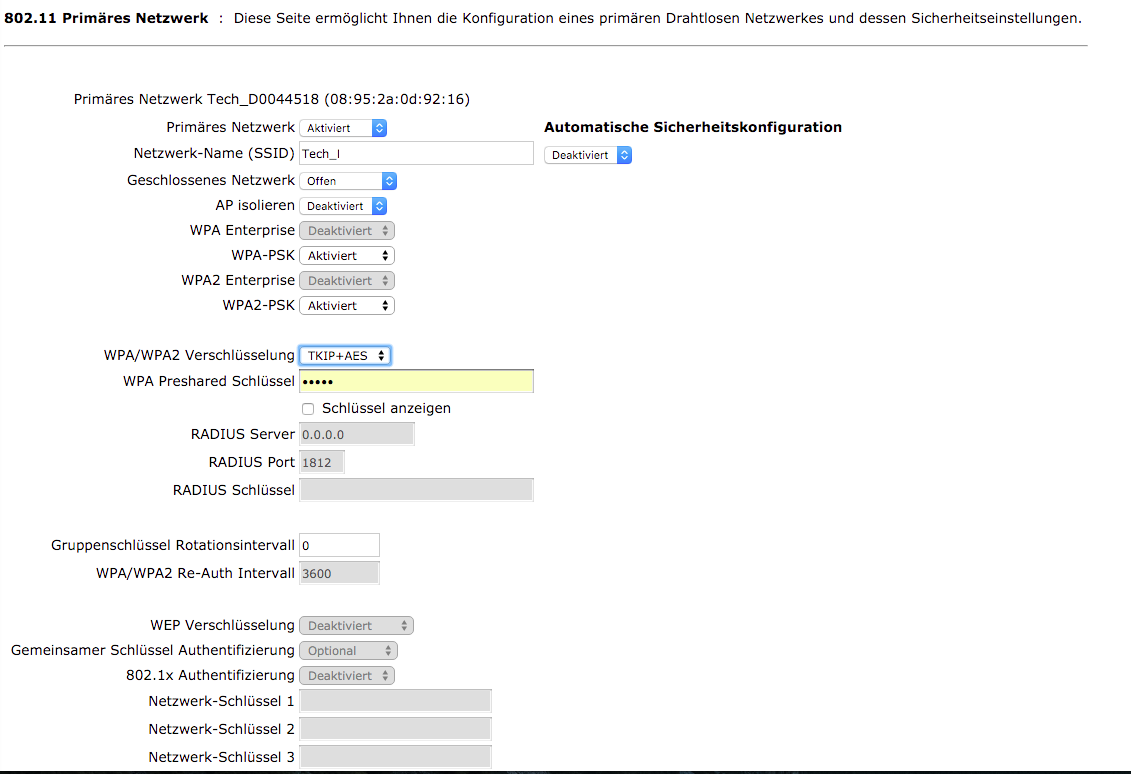Click the Gruppenschlüssel Rotationsintervall label

tap(172, 545)
